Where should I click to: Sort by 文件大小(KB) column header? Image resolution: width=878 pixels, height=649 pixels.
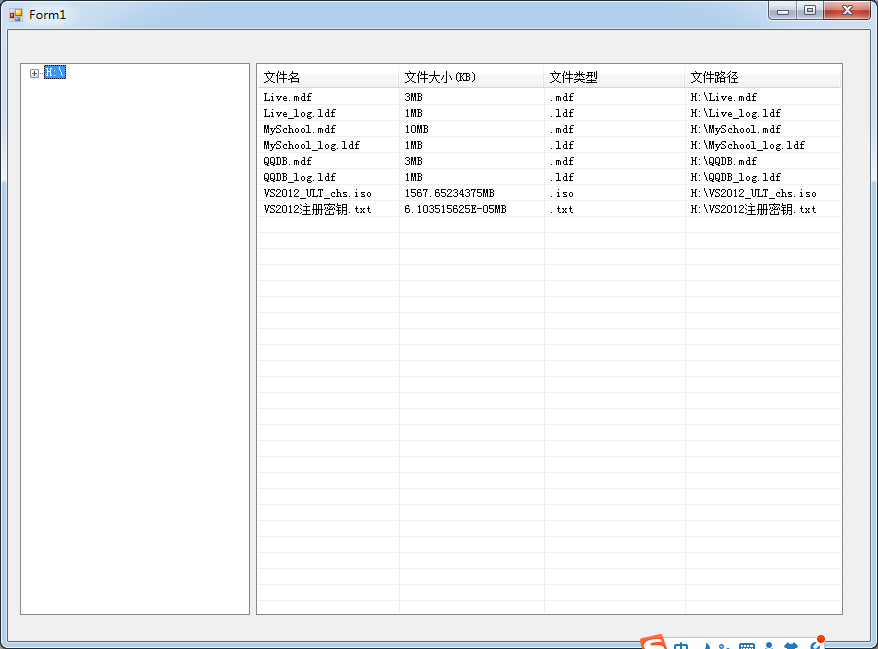[470, 77]
